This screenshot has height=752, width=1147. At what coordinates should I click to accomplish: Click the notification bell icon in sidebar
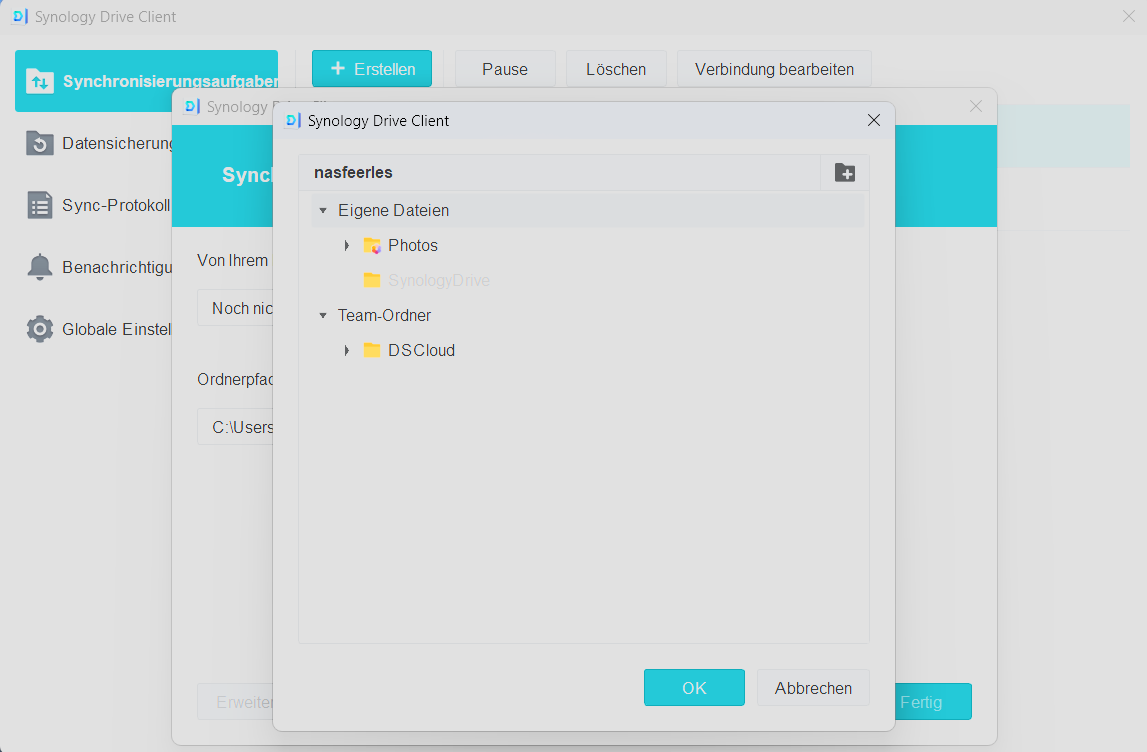(40, 268)
